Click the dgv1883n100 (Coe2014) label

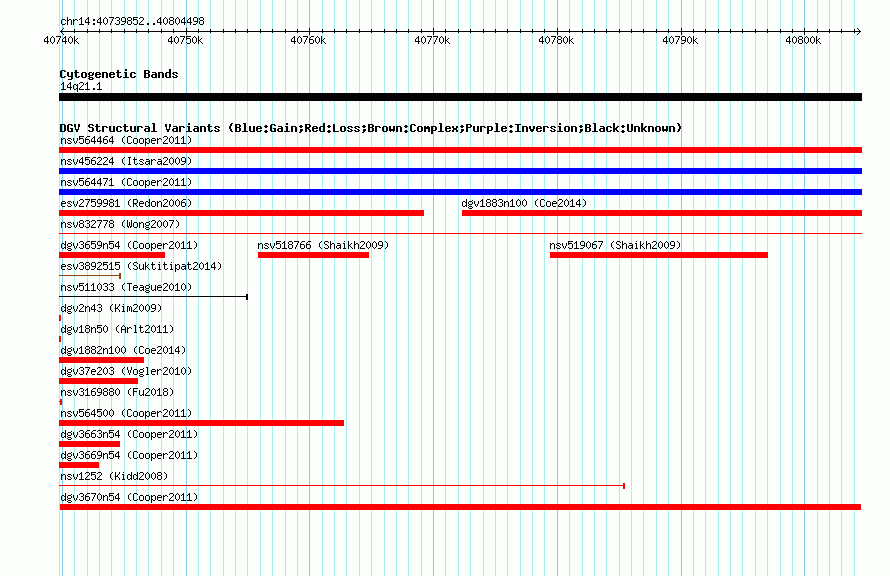point(524,203)
